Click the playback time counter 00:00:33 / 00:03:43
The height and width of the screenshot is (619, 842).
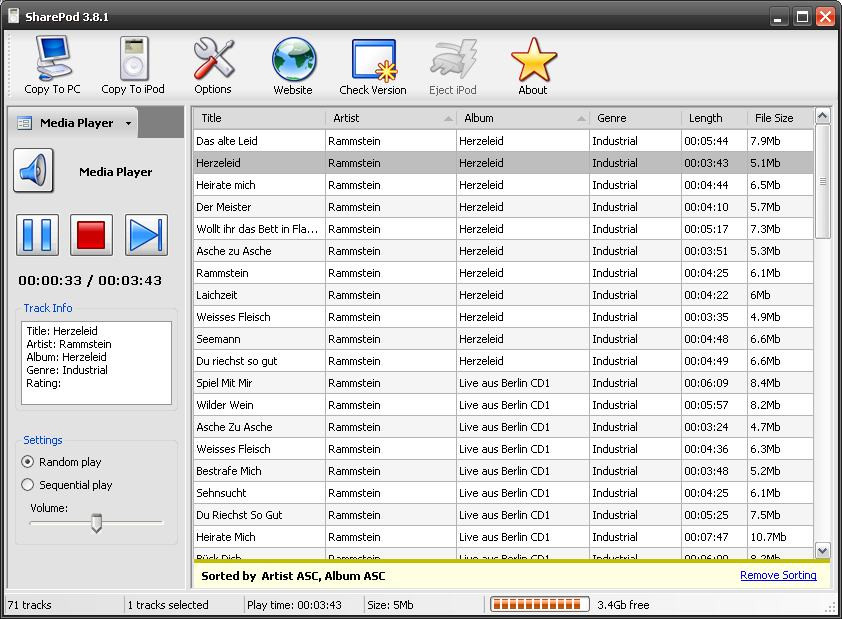point(90,280)
